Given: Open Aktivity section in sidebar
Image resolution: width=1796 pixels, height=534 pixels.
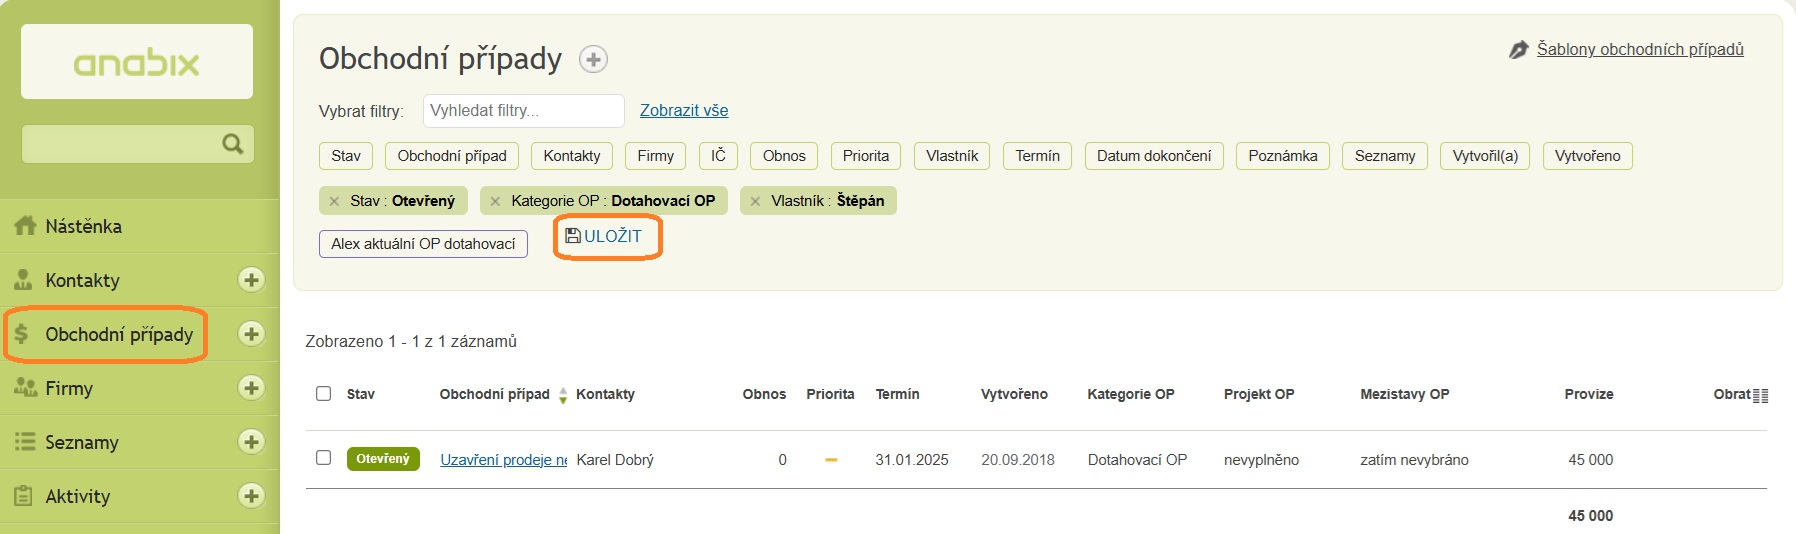Looking at the screenshot, I should (x=78, y=496).
